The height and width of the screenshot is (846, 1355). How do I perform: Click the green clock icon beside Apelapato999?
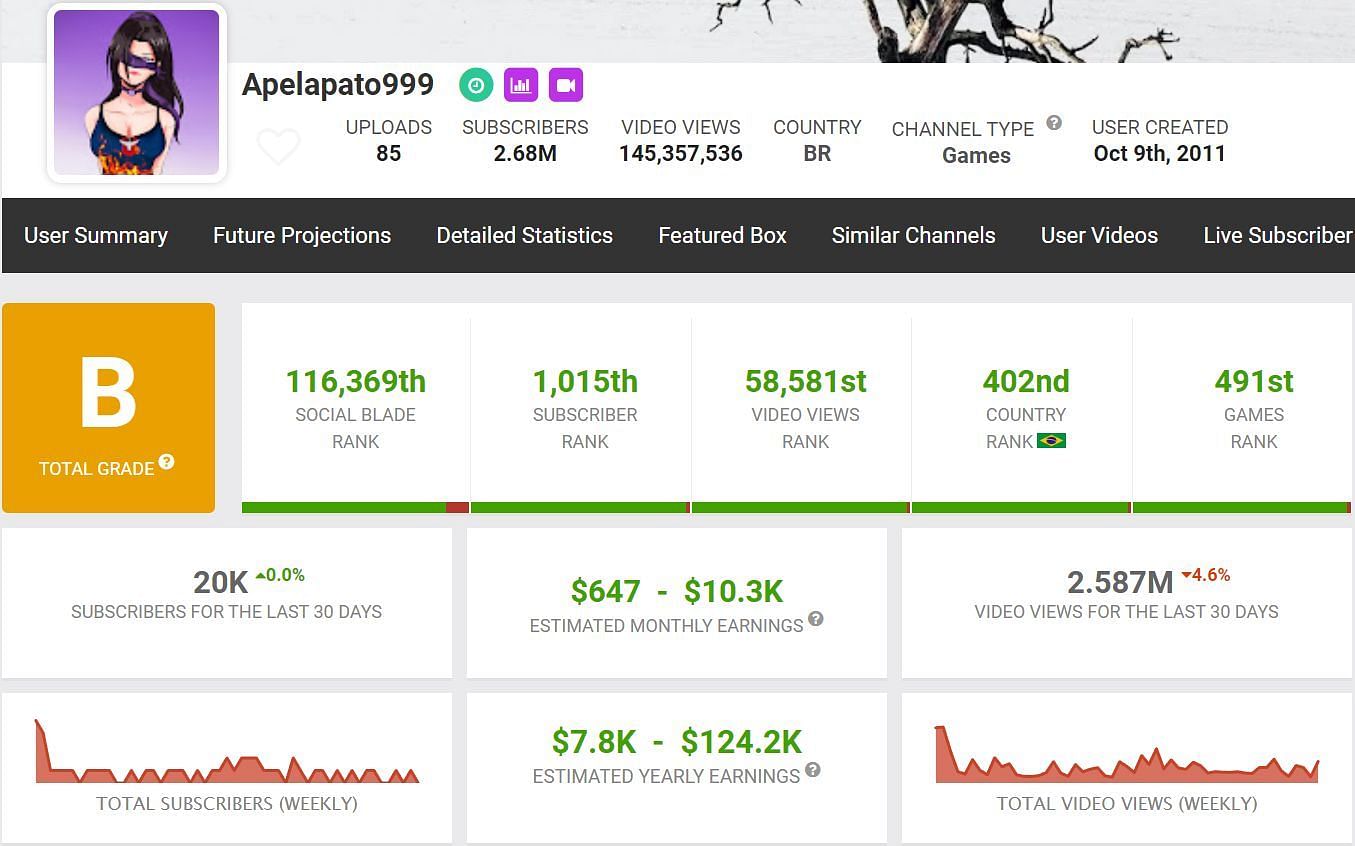[x=476, y=85]
